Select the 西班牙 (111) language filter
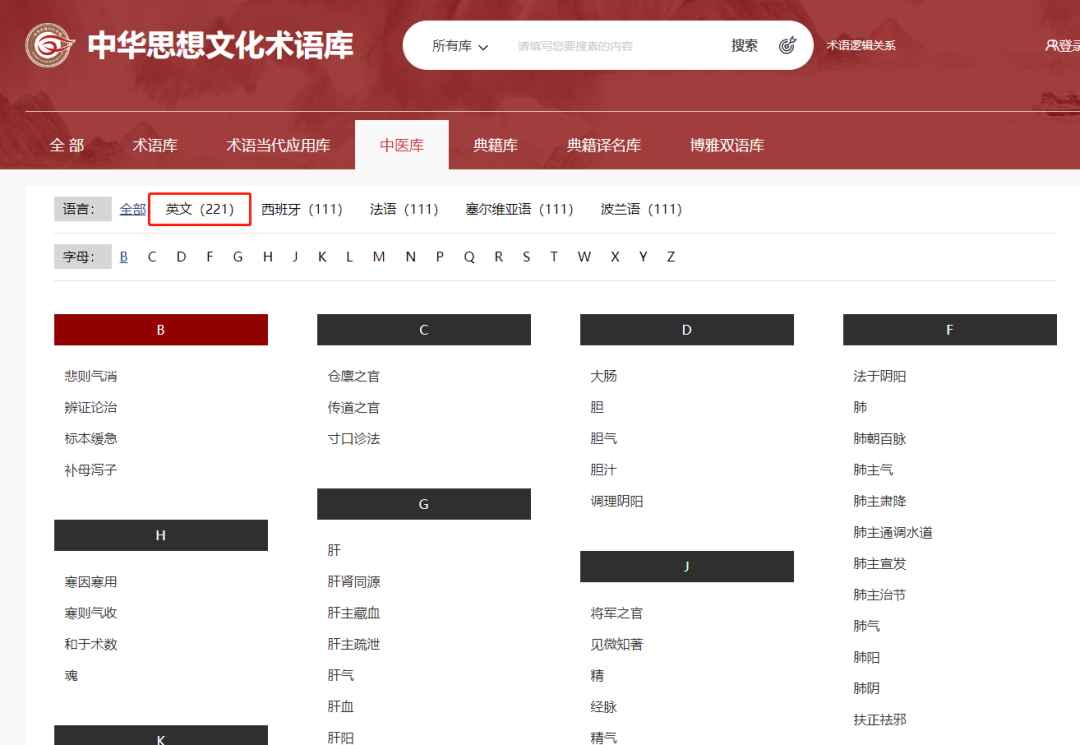The height and width of the screenshot is (745, 1080). 303,209
